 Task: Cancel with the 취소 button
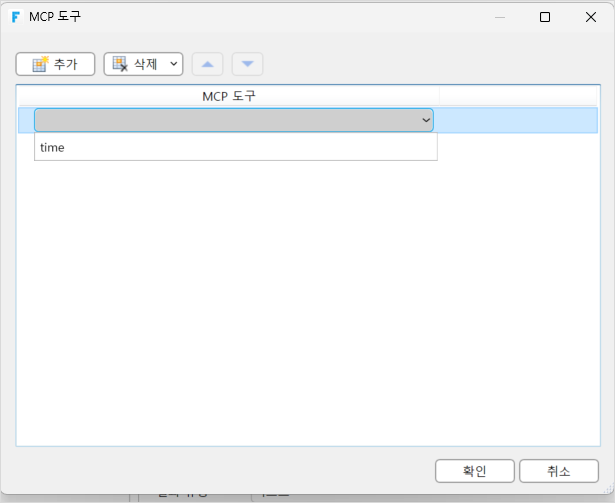coord(559,471)
